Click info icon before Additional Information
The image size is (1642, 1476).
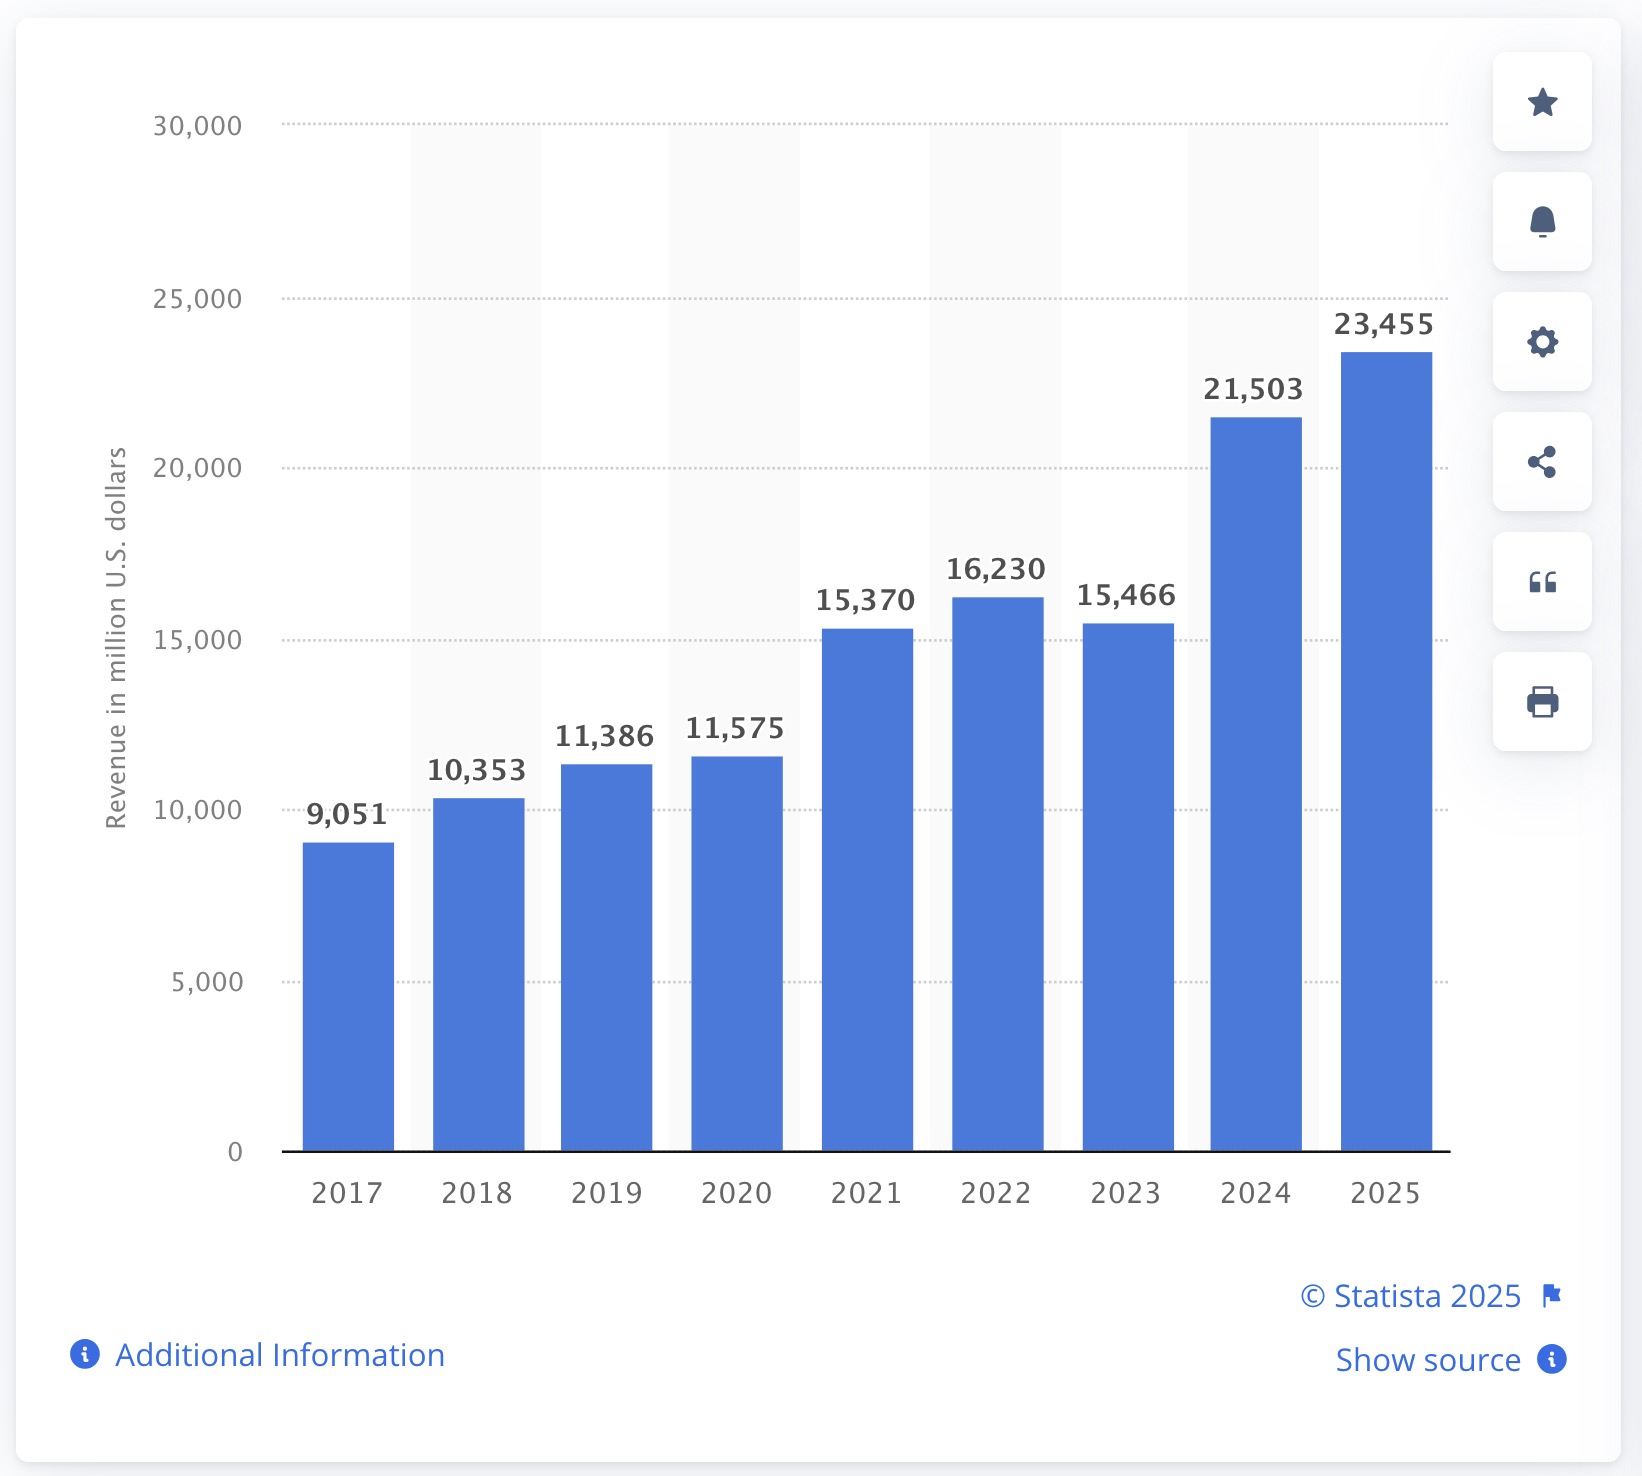click(85, 1355)
